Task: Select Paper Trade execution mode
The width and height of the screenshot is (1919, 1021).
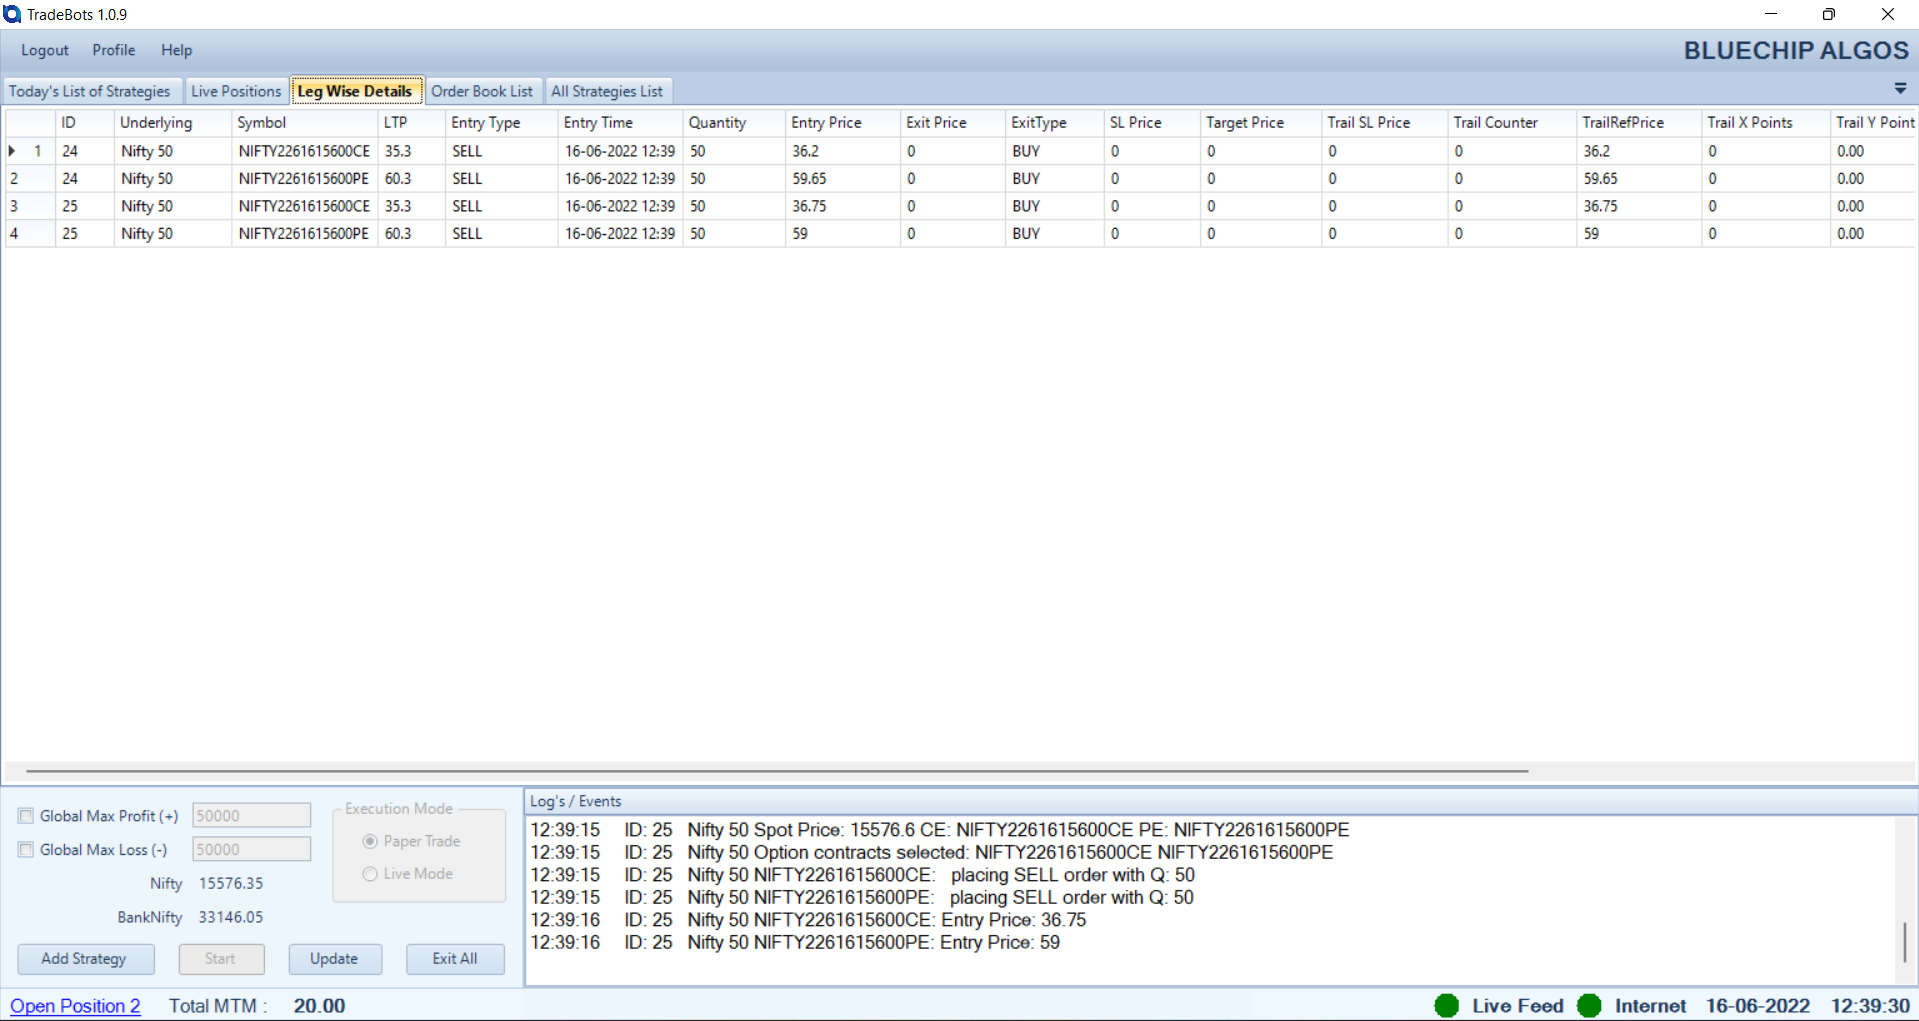Action: [370, 841]
